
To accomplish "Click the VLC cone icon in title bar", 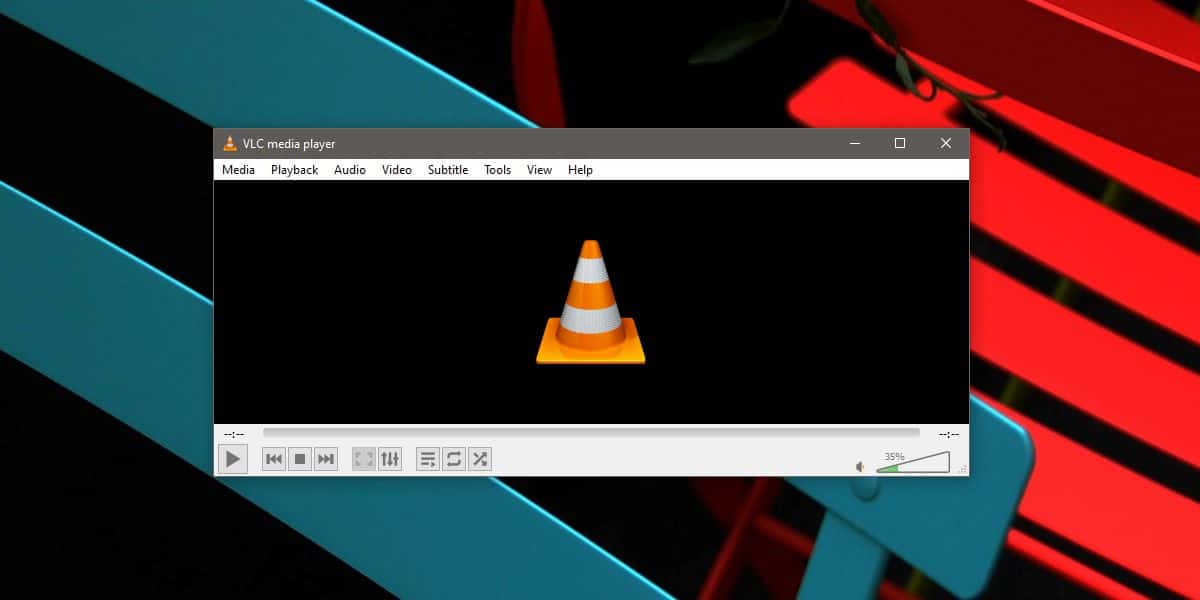I will pos(230,144).
